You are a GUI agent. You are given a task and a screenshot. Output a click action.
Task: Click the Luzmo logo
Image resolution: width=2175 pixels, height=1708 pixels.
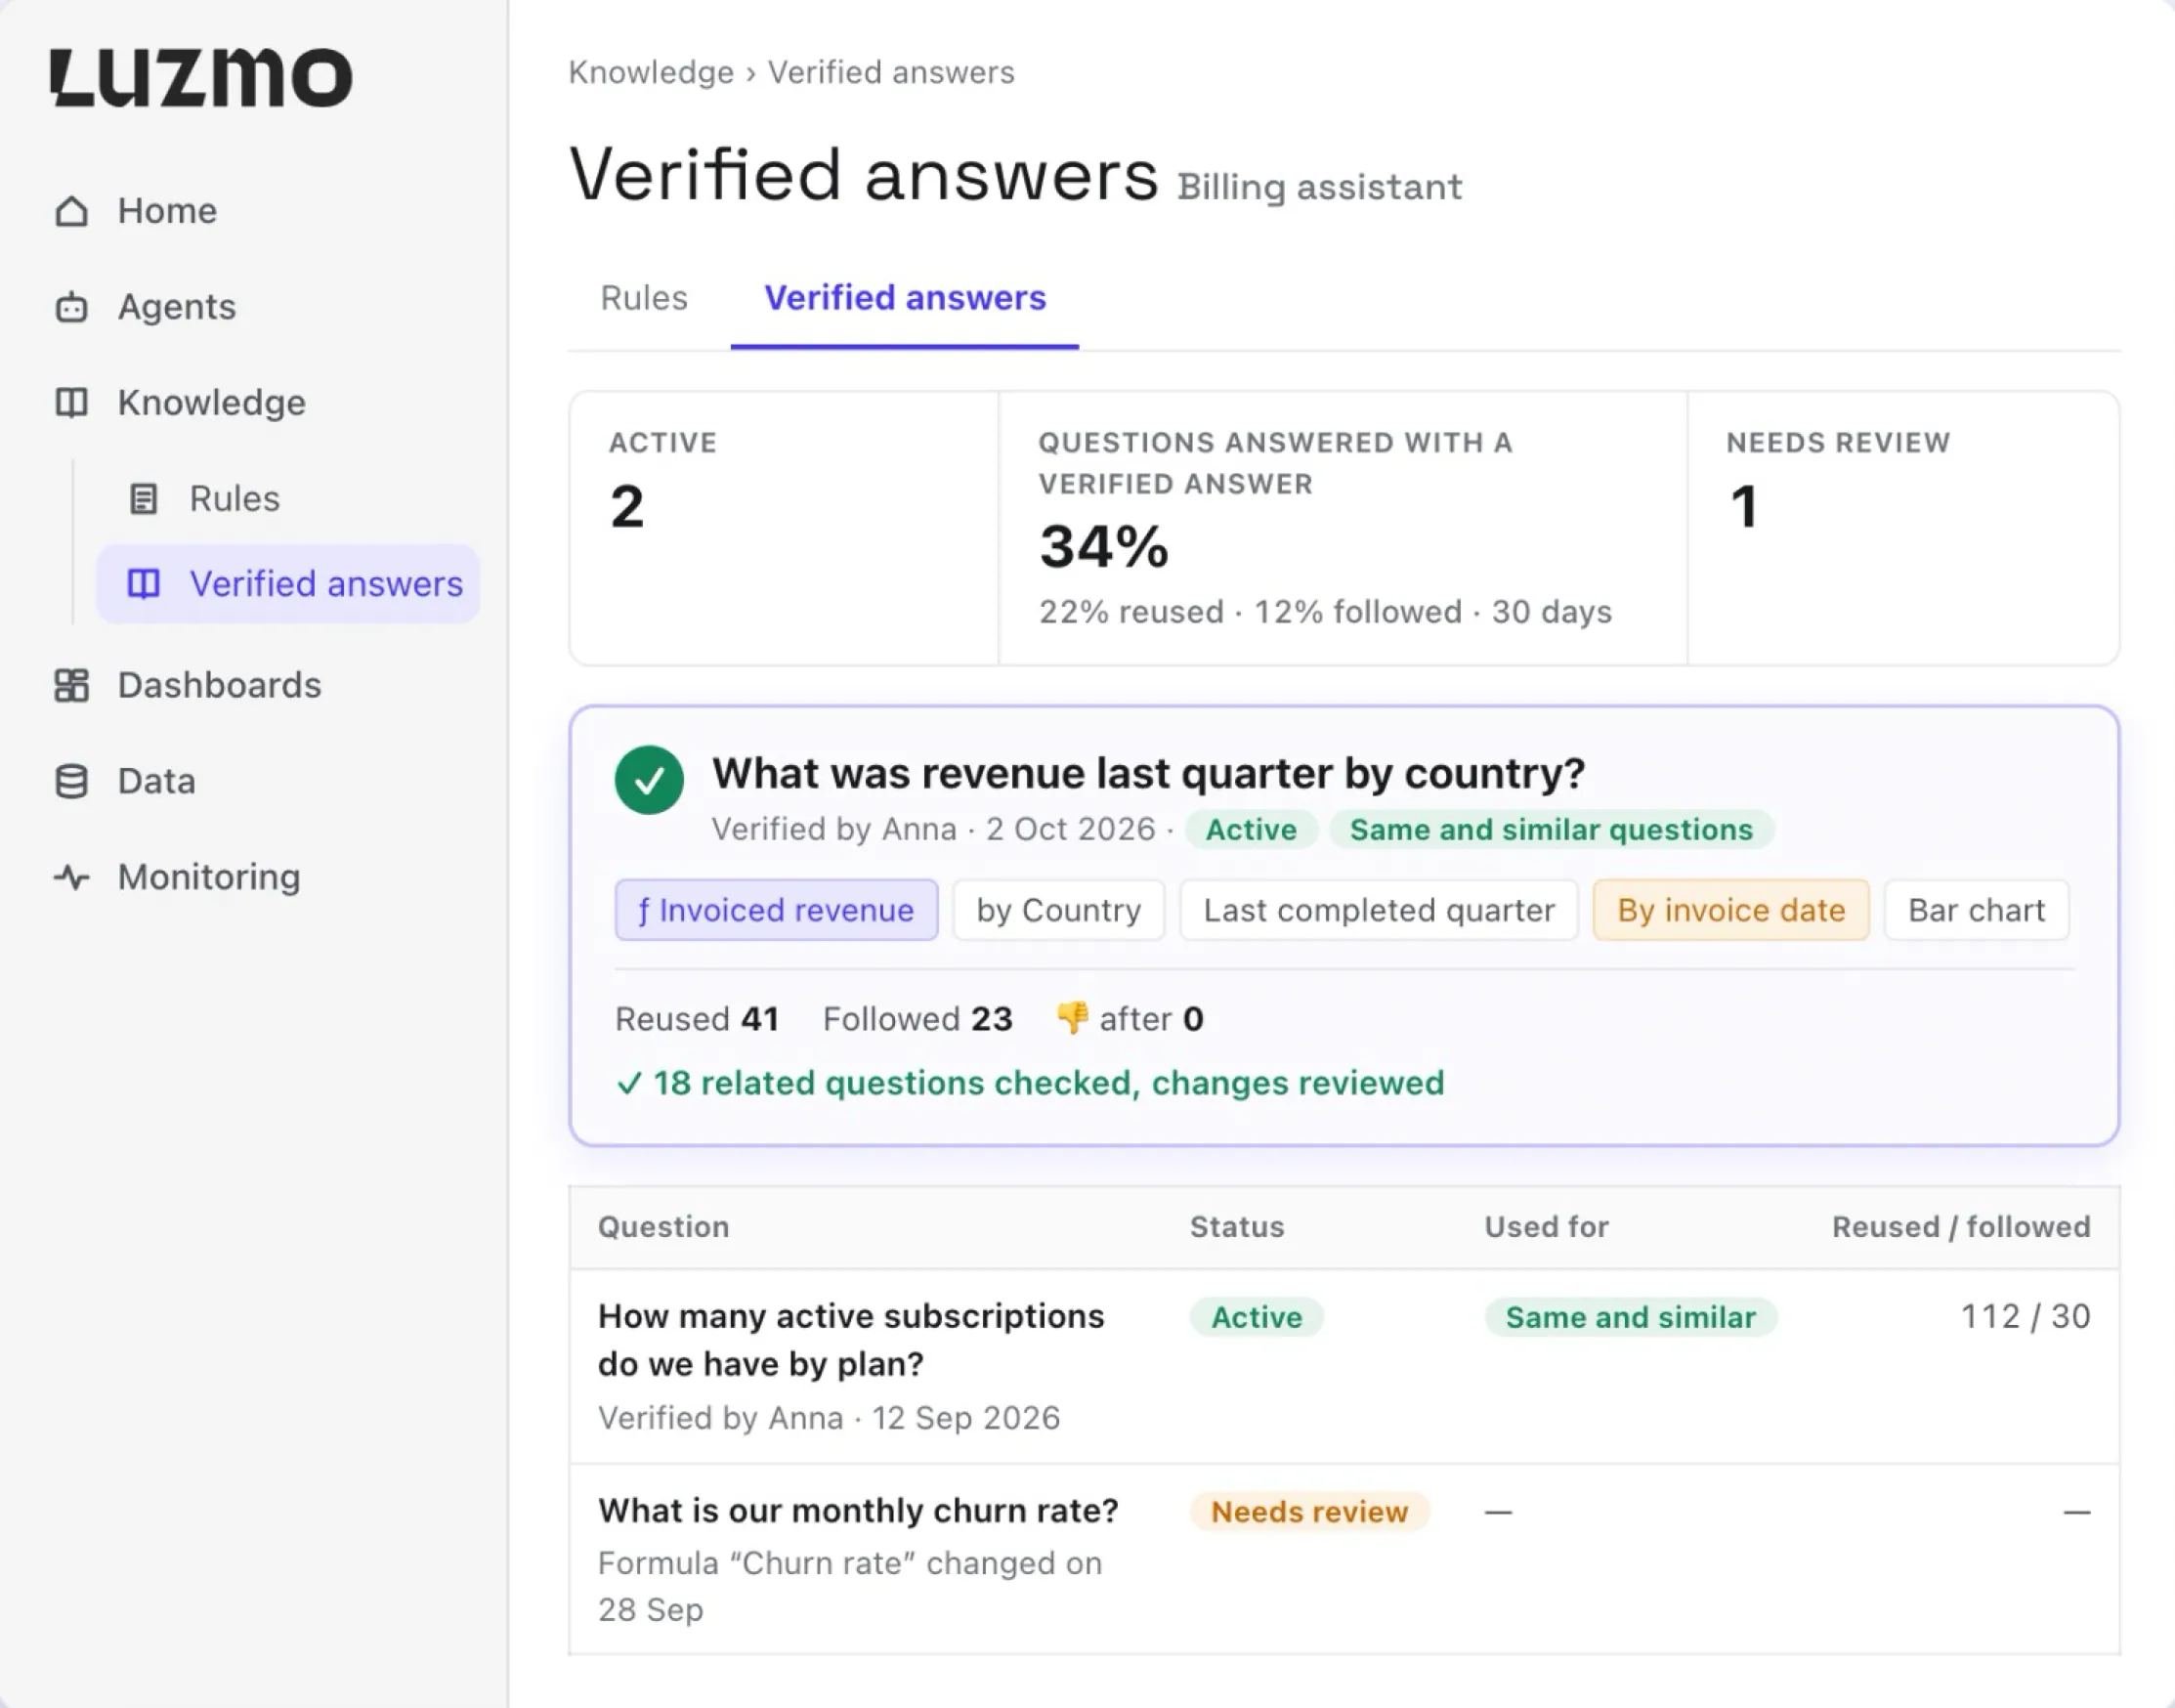pos(201,77)
